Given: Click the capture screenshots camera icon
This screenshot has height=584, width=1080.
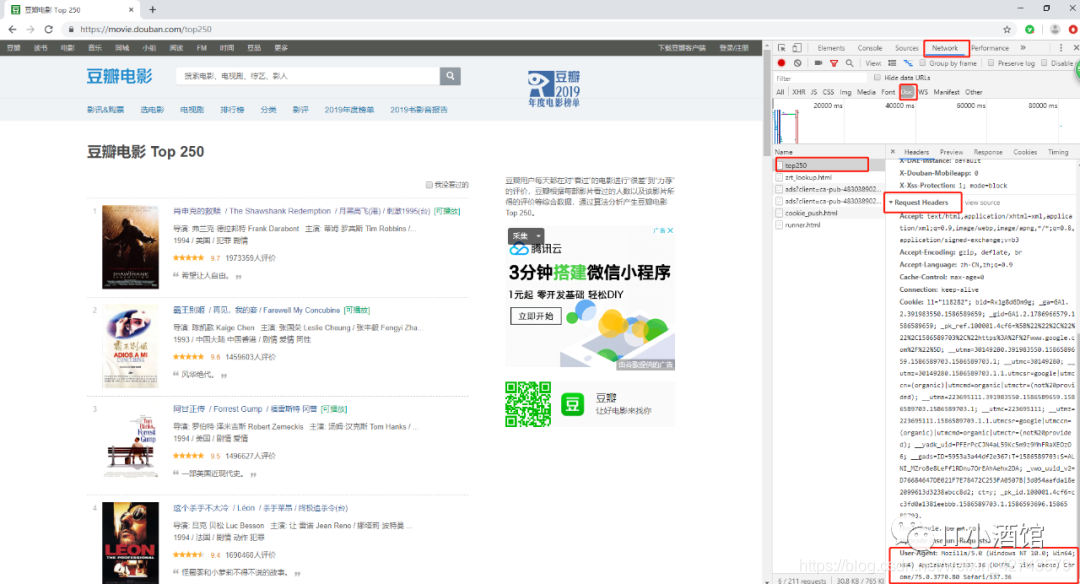Looking at the screenshot, I should tap(818, 63).
